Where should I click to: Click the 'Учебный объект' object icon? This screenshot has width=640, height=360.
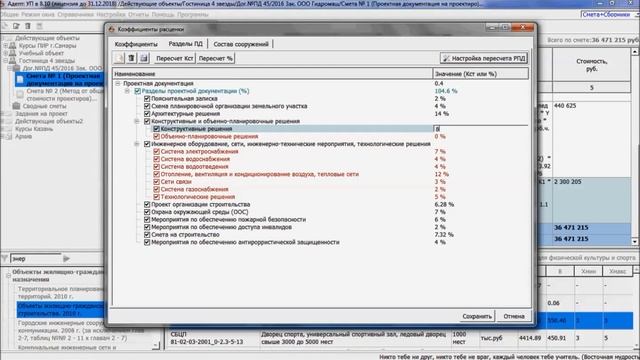[x=13, y=53]
